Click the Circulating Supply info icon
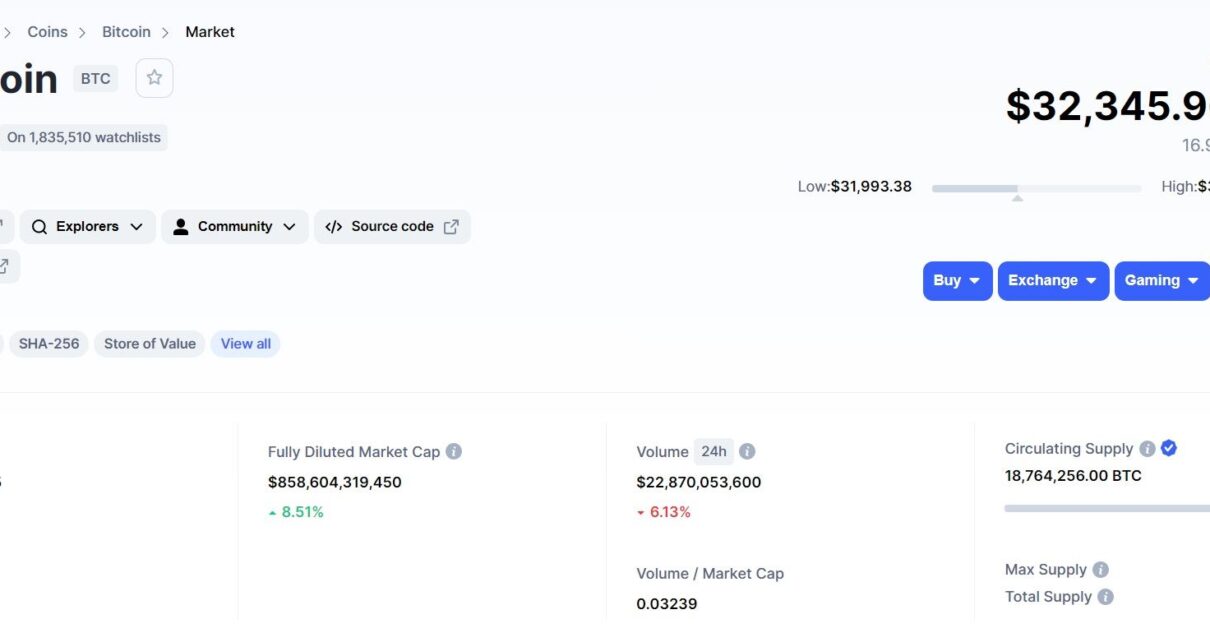Viewport: 1210px width, 642px height. coord(1147,449)
